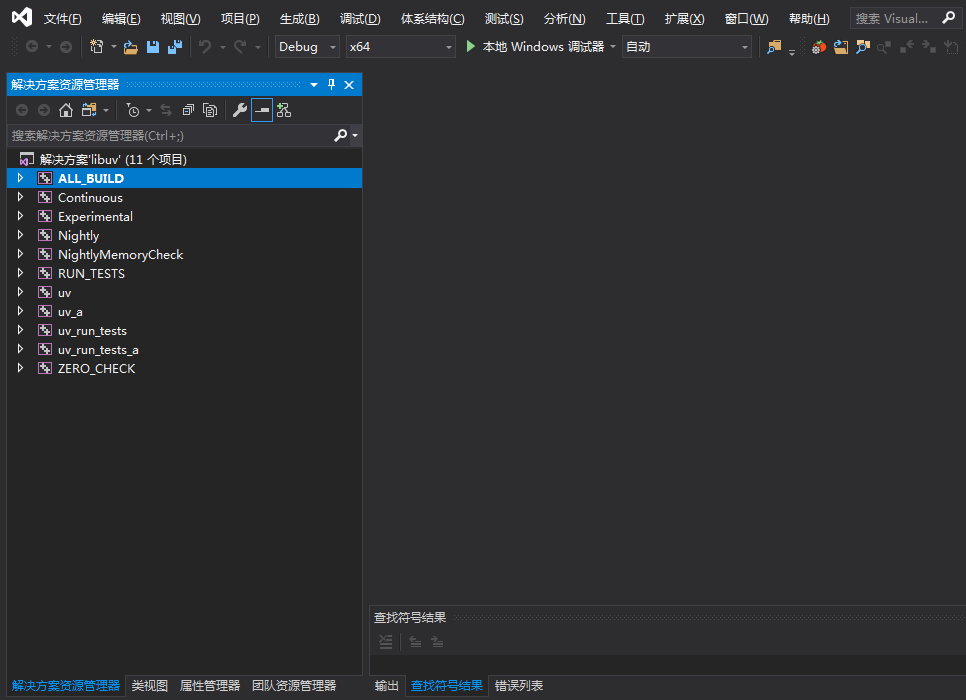
Task: Open the Properties wrench icon in Solution Explorer
Action: pos(240,110)
